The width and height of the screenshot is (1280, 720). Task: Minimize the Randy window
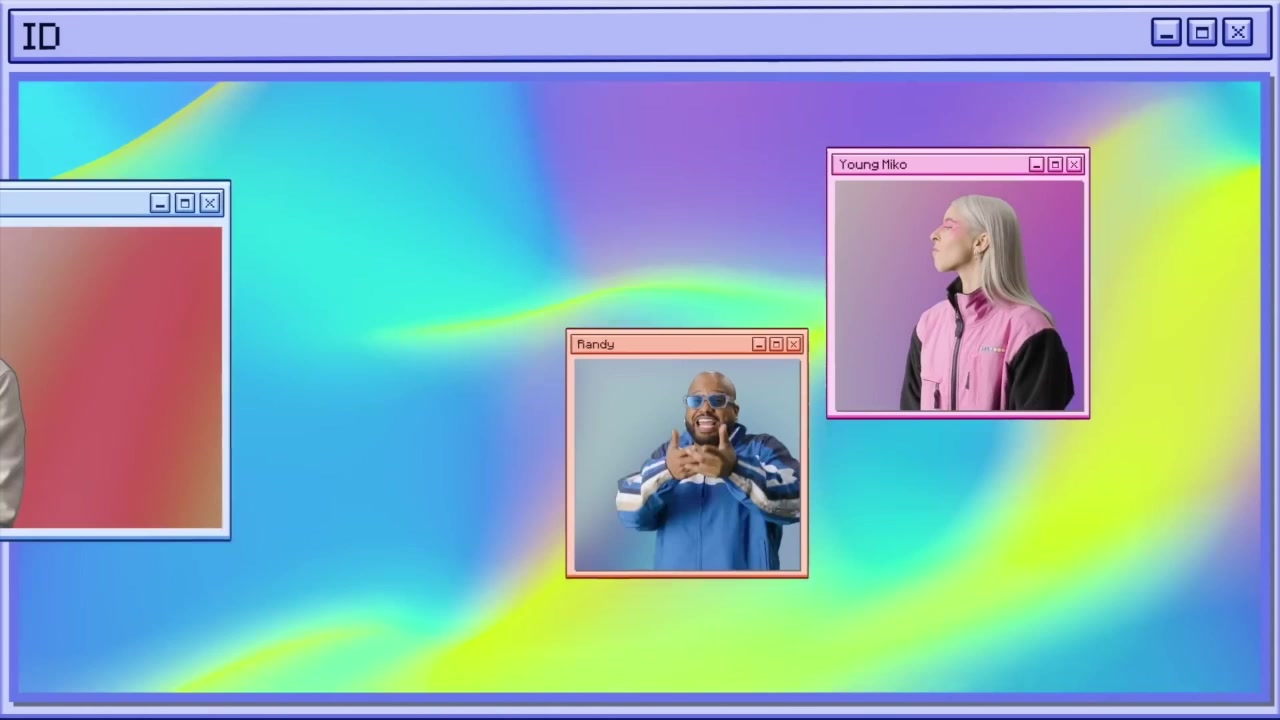tap(759, 344)
